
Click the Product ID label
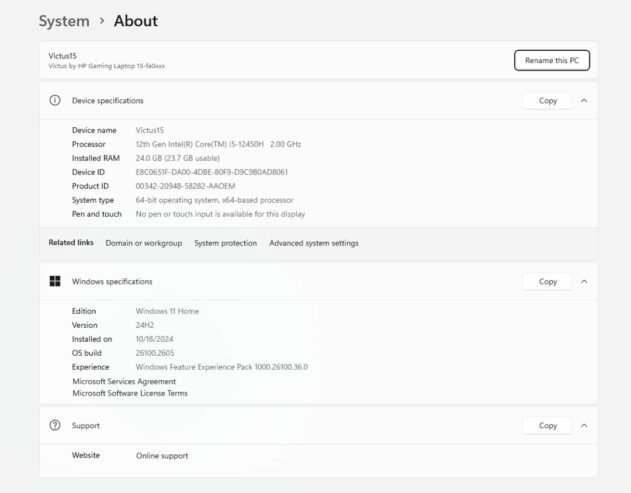click(x=90, y=186)
